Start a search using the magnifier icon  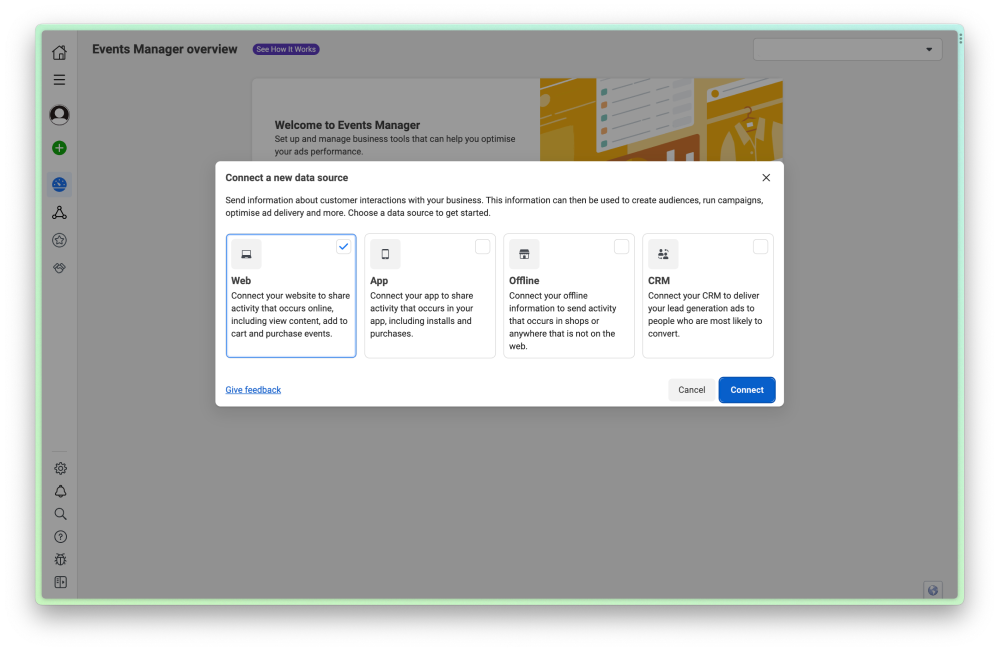60,514
